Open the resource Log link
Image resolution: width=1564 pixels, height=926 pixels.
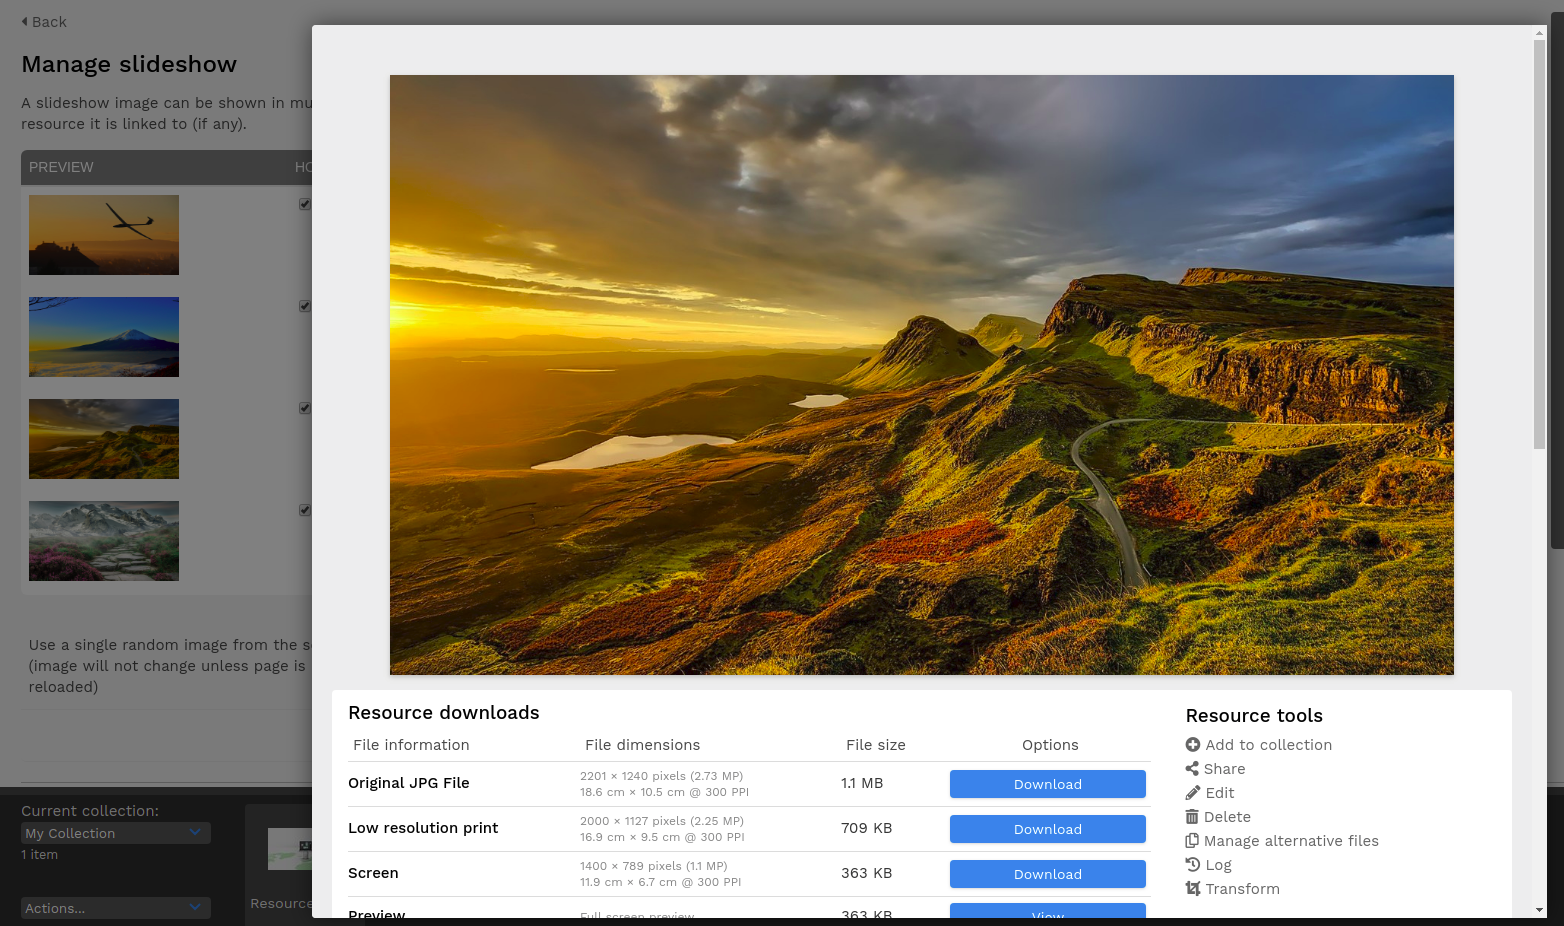(1218, 865)
